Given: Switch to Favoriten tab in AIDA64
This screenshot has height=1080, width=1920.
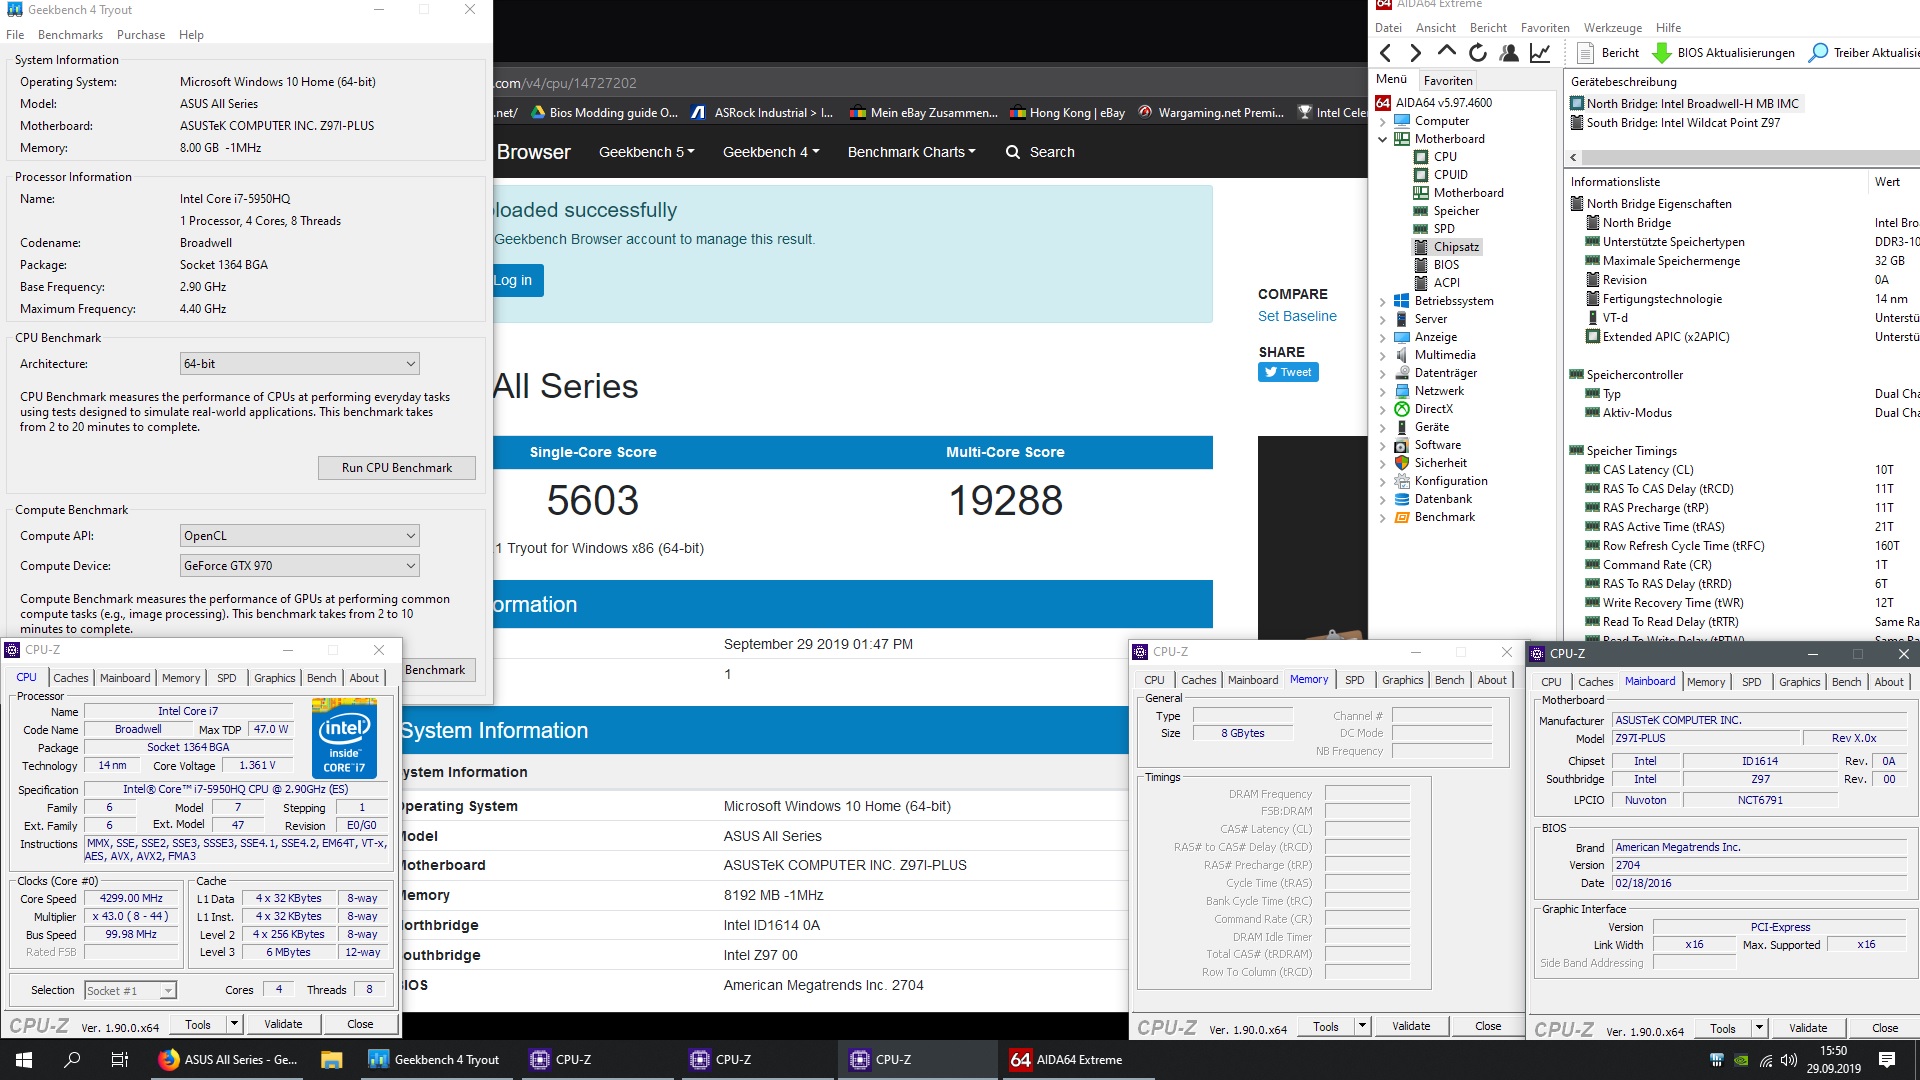Looking at the screenshot, I should point(1447,81).
